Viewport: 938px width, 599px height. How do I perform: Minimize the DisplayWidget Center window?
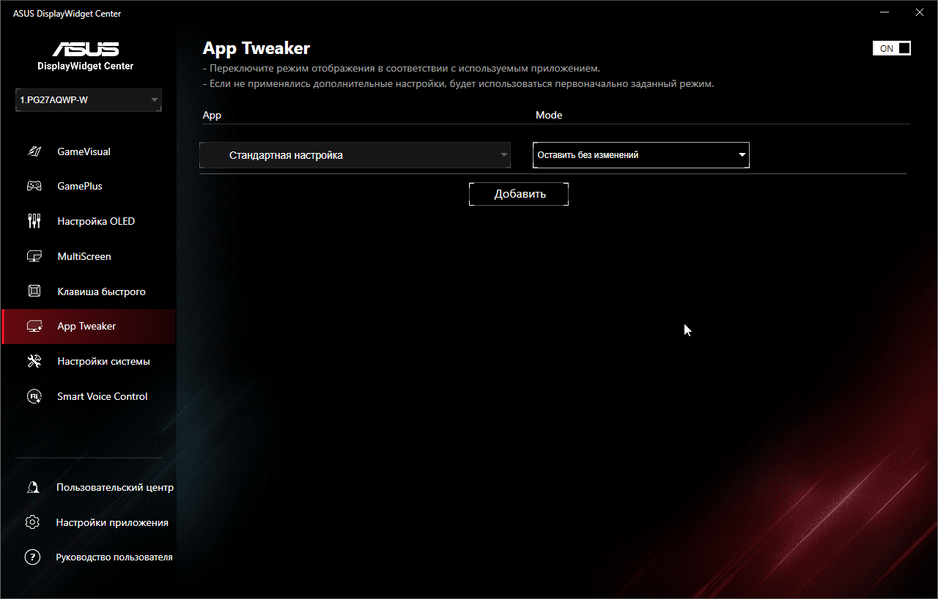[x=884, y=13]
